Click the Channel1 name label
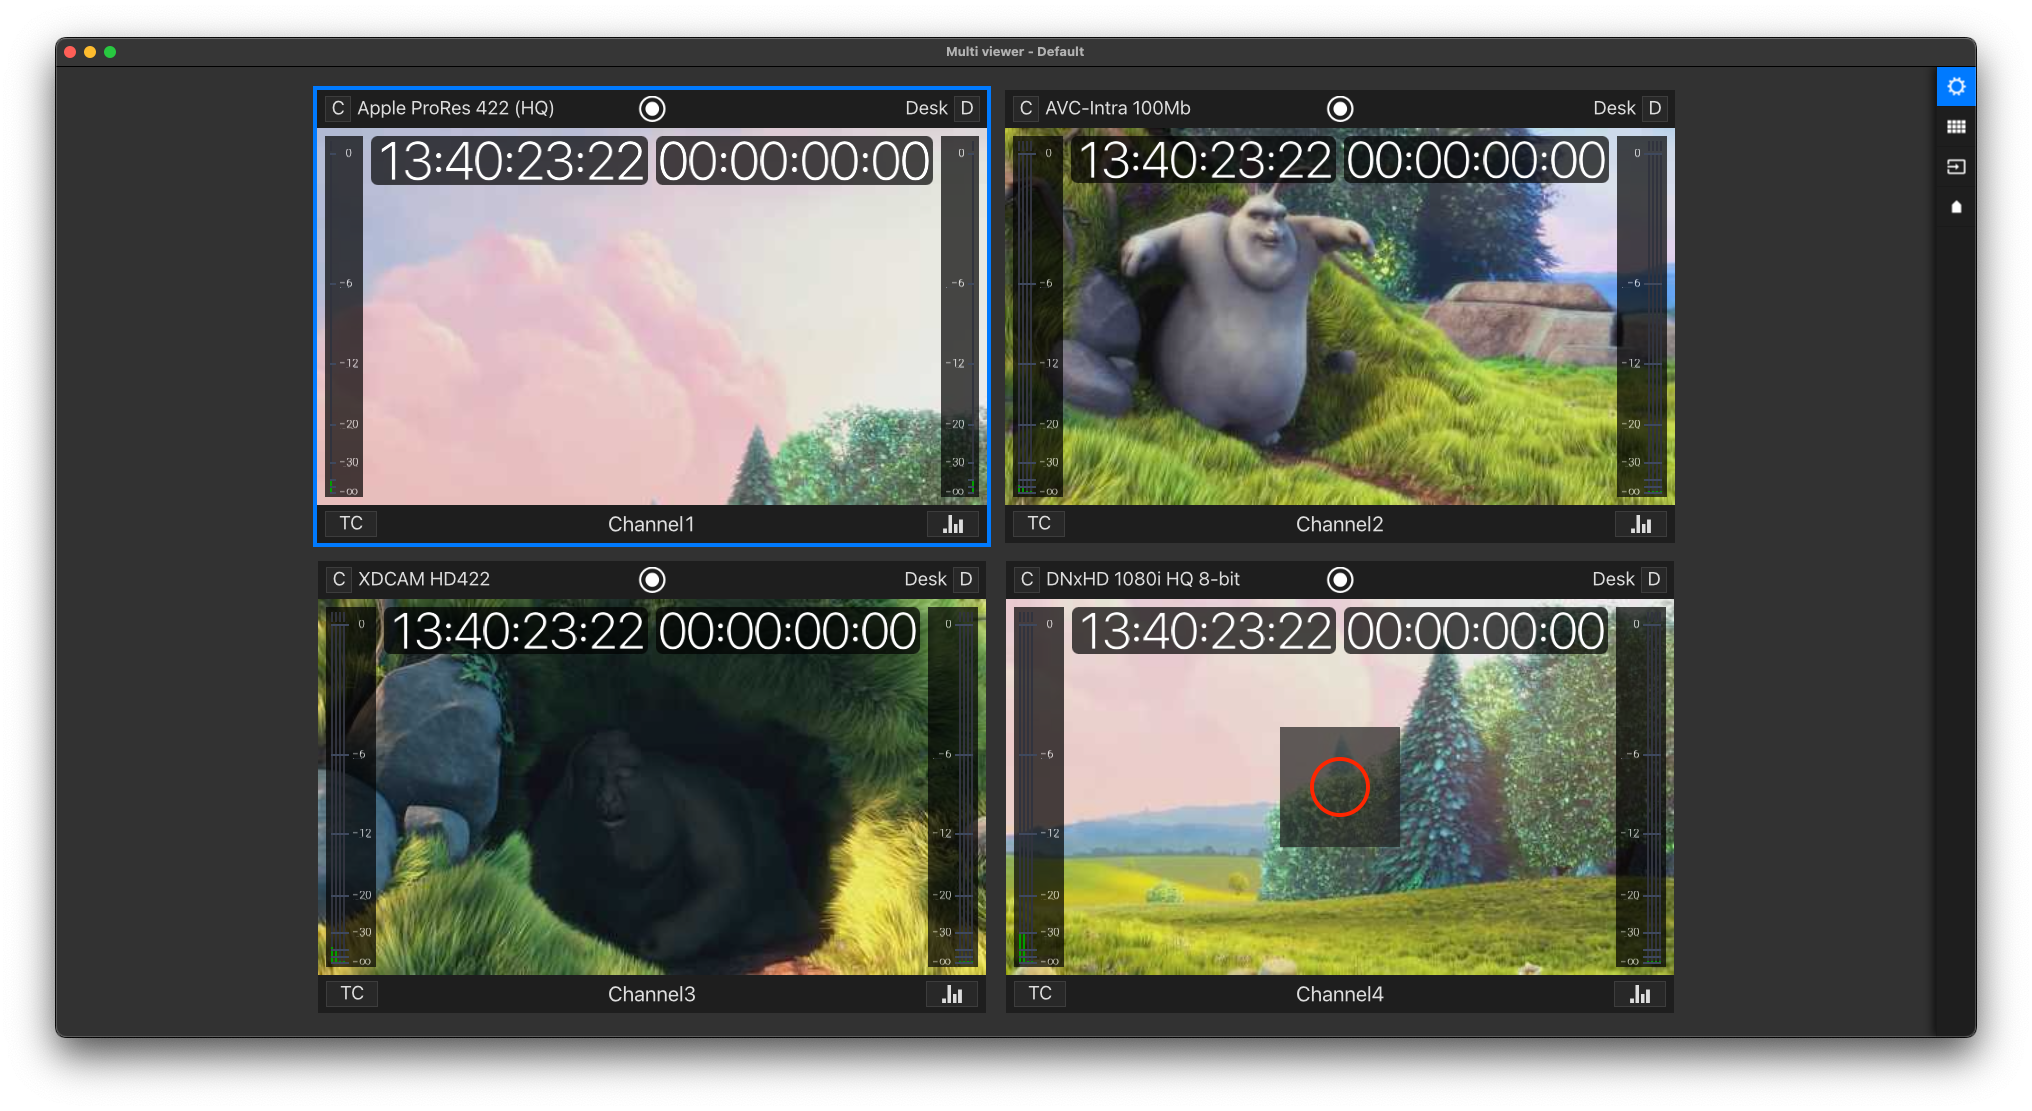The width and height of the screenshot is (2032, 1111). [651, 524]
